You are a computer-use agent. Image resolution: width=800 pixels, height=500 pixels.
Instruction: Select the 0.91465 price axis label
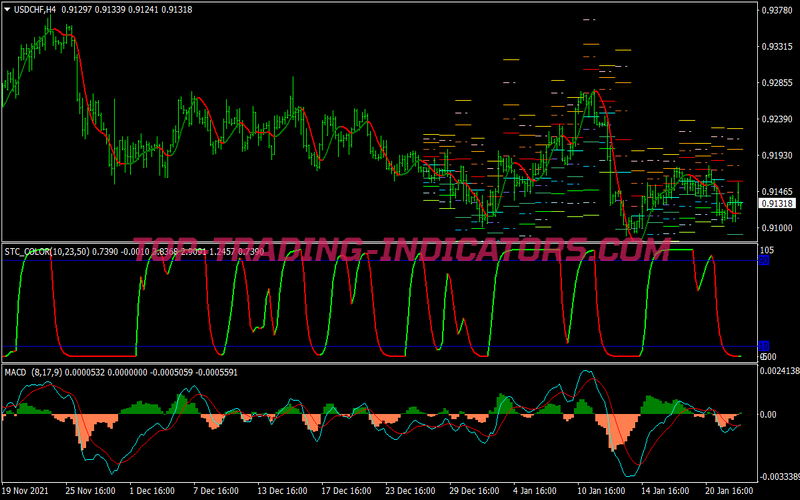777,191
